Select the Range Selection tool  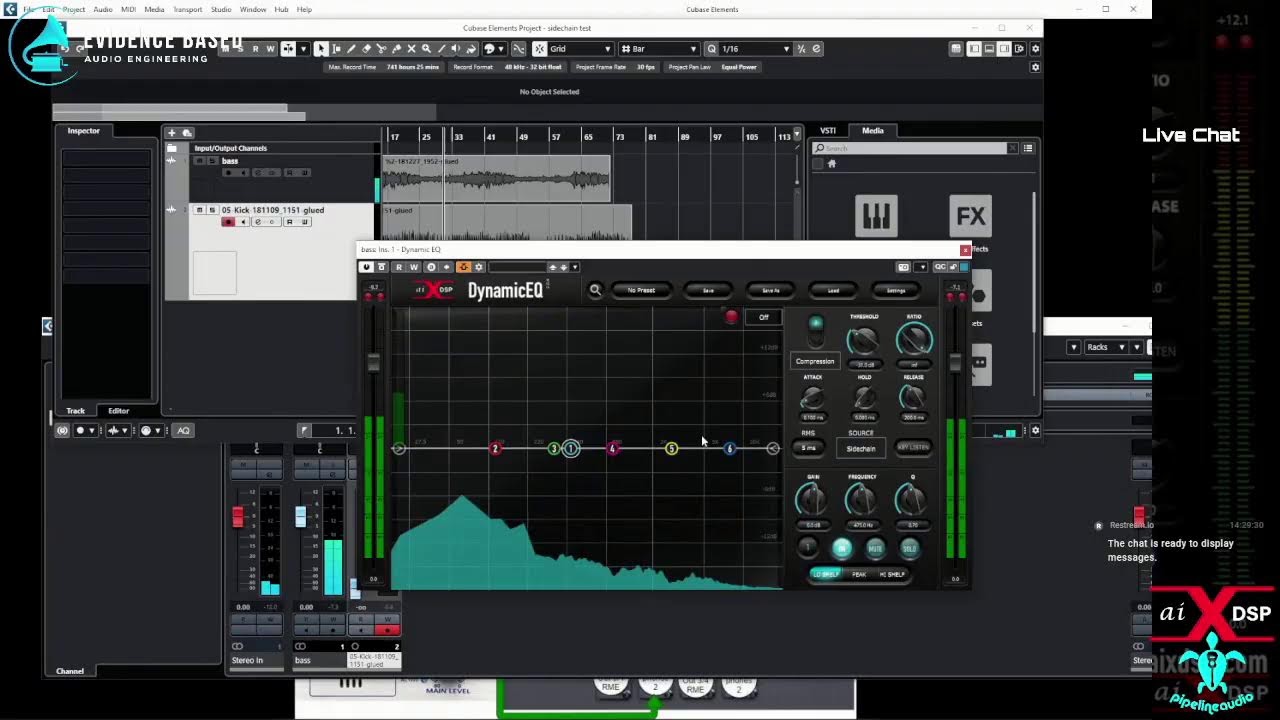335,48
